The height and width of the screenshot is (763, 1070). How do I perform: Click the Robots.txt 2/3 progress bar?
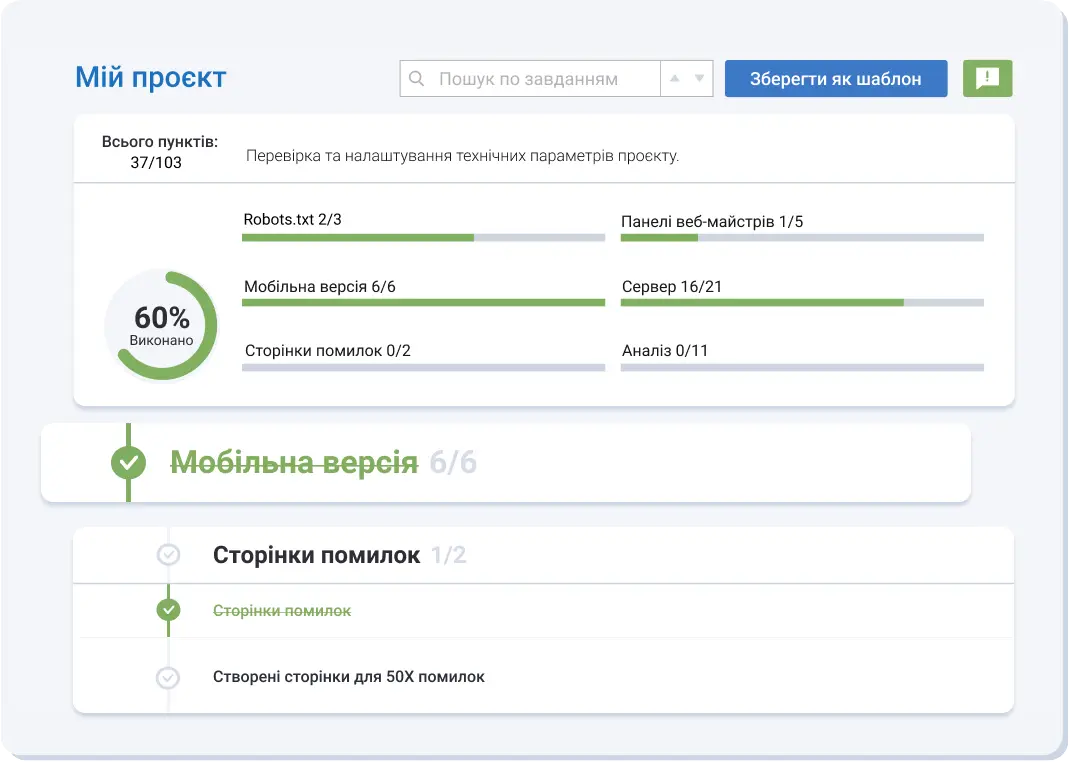click(422, 237)
